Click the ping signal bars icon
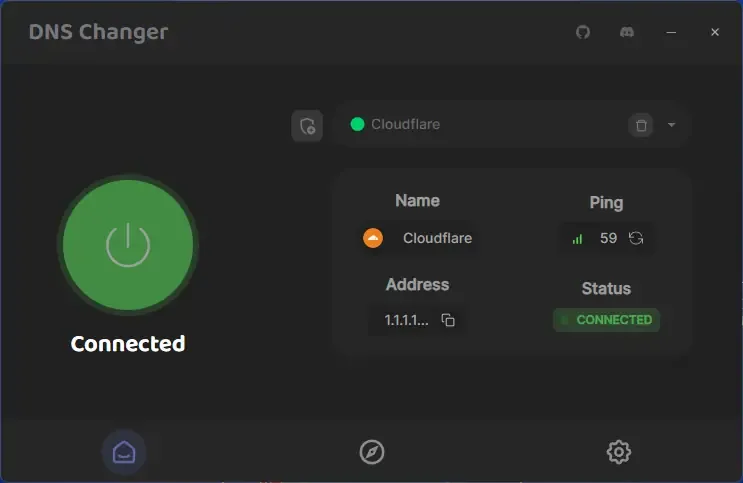This screenshot has width=743, height=483. pos(577,239)
